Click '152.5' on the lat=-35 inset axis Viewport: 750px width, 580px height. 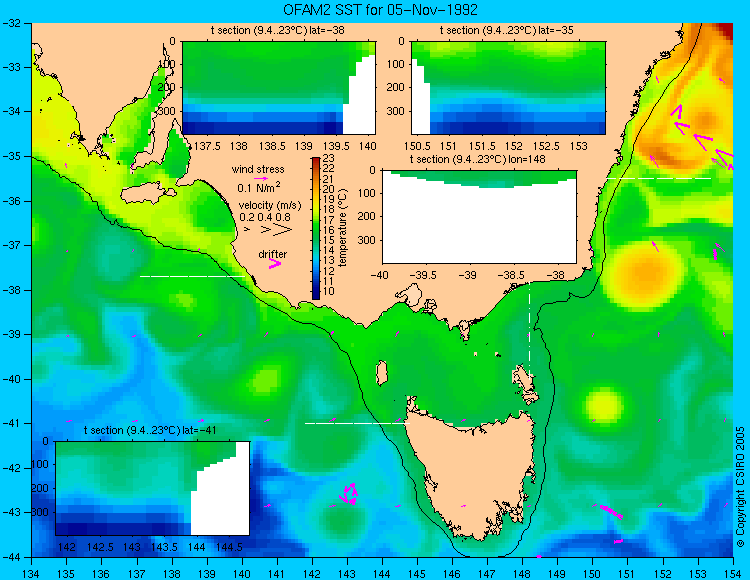point(546,146)
